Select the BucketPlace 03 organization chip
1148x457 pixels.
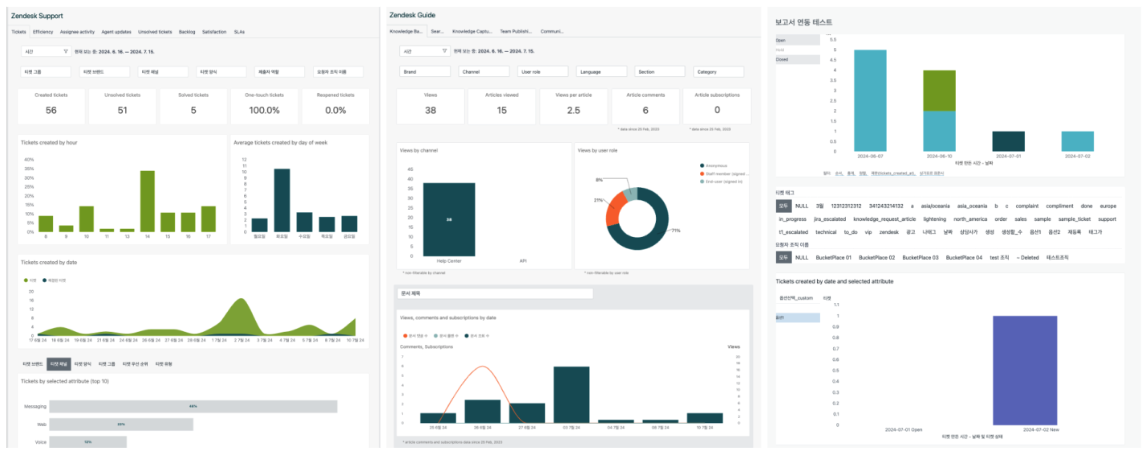920,258
